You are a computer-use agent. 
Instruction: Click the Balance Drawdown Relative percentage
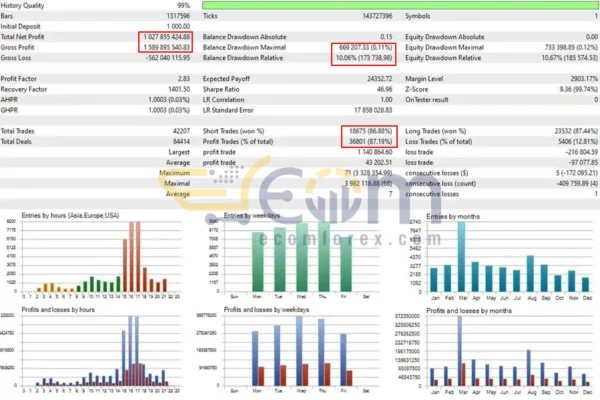point(362,56)
